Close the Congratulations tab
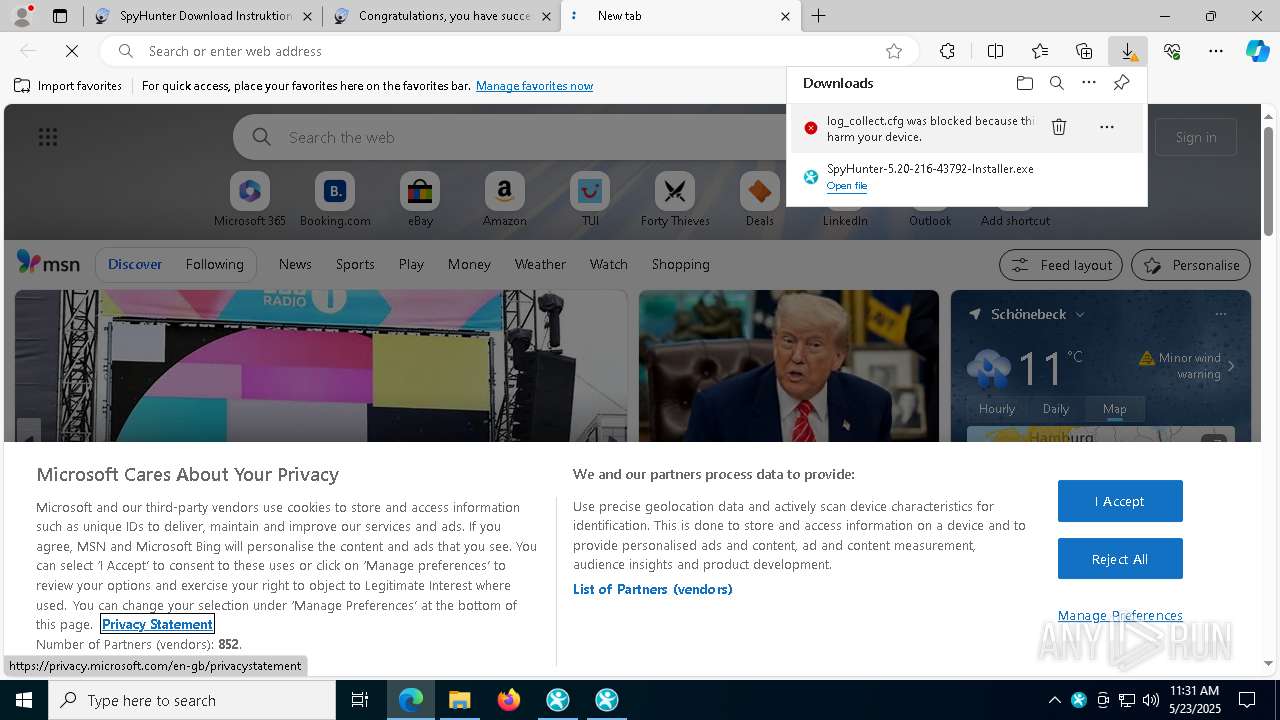 (546, 16)
